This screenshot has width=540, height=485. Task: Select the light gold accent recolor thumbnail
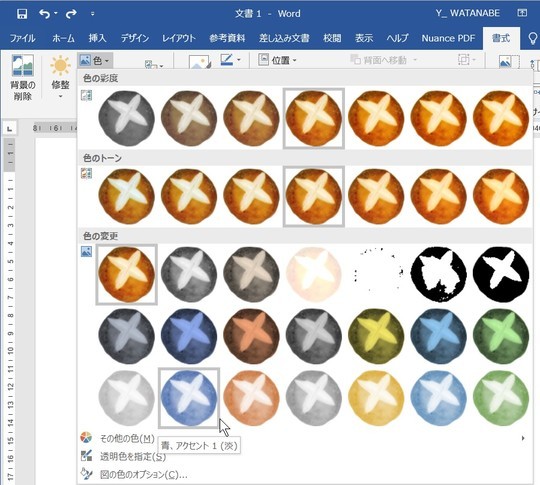tap(376, 398)
